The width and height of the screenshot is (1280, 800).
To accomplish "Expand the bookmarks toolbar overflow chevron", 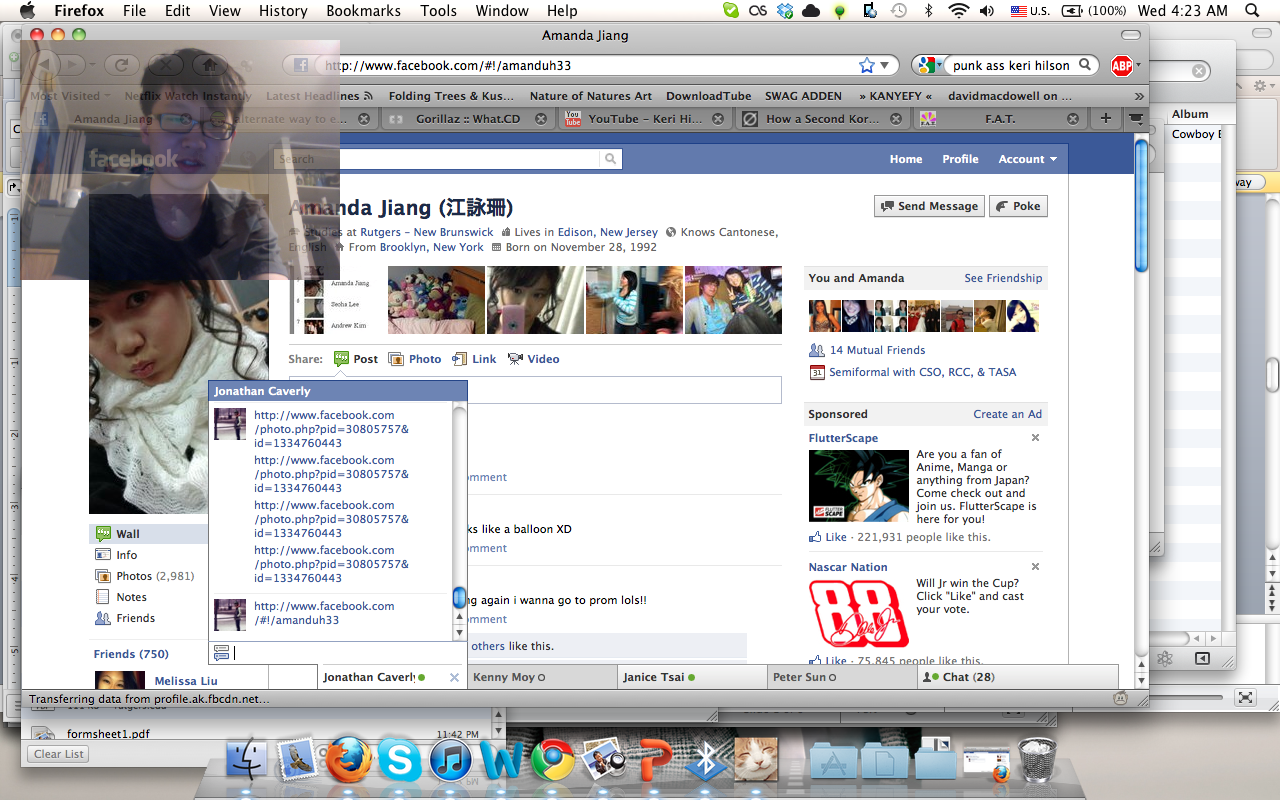I will click(1139, 96).
